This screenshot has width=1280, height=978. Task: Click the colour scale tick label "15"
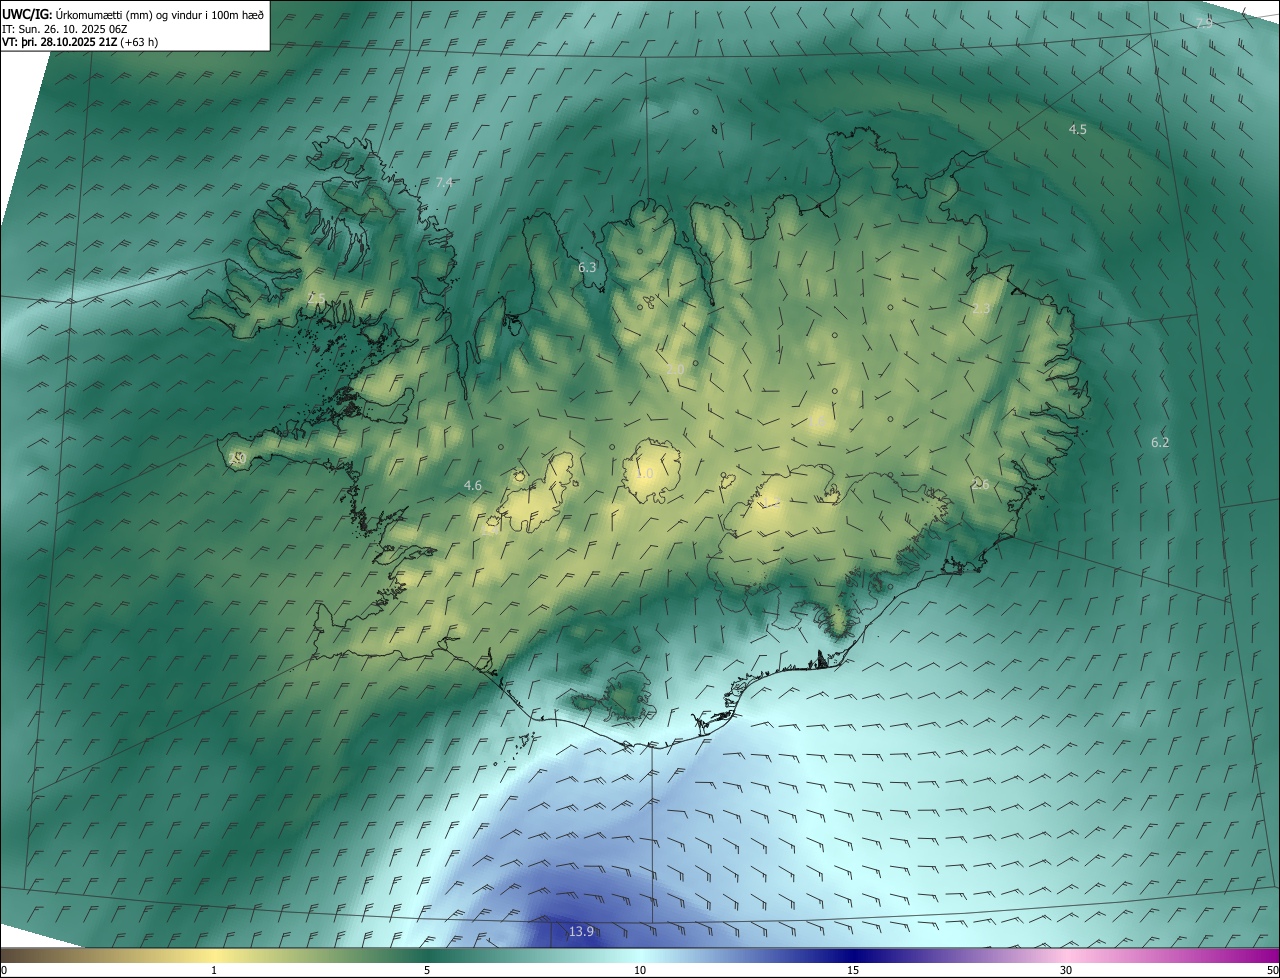point(853,971)
